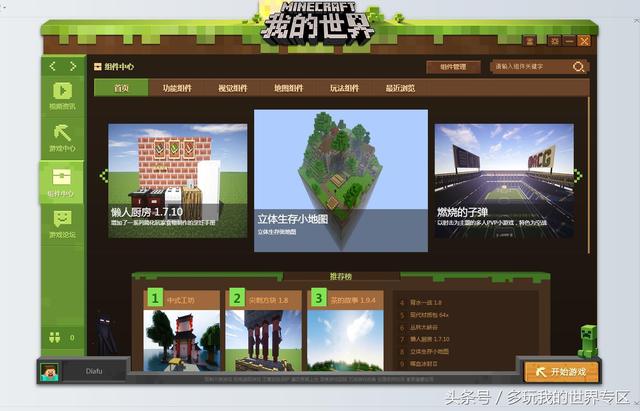Click the search magnifier icon

tap(578, 67)
